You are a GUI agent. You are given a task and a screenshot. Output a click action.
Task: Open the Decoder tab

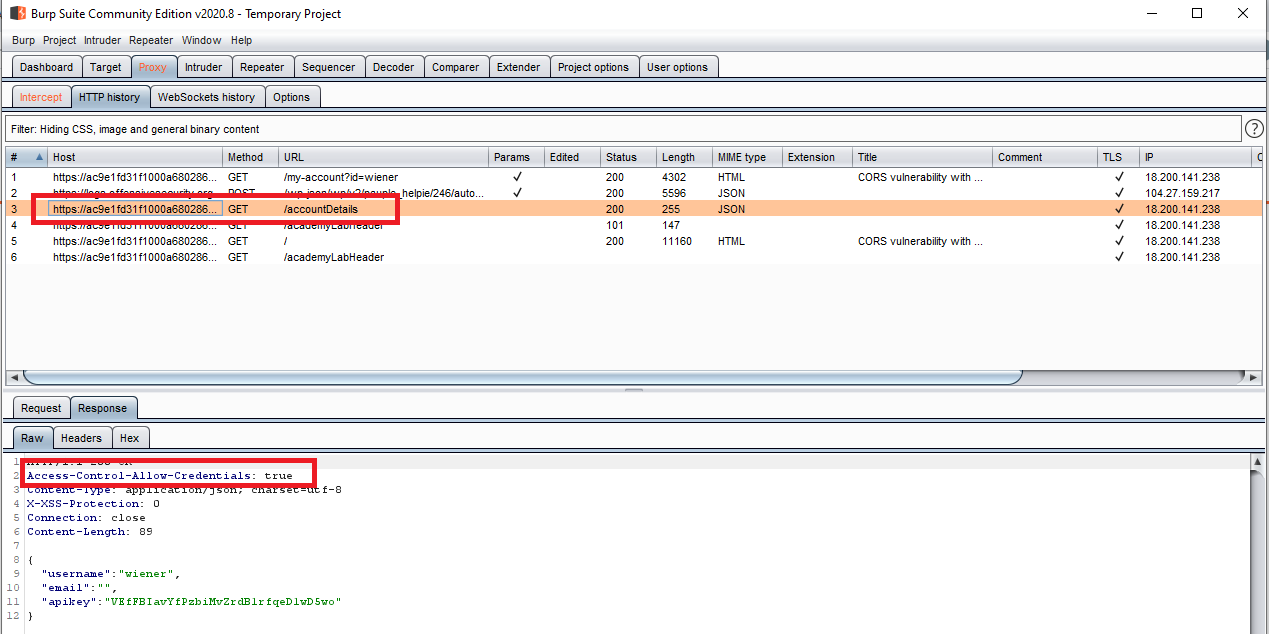coord(394,67)
